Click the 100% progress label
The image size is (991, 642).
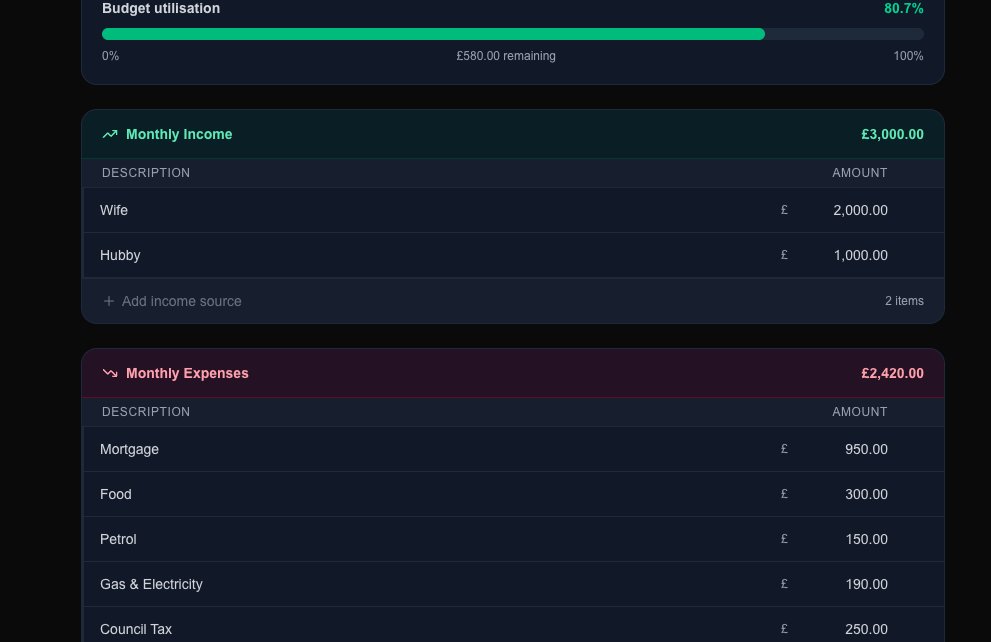(908, 56)
